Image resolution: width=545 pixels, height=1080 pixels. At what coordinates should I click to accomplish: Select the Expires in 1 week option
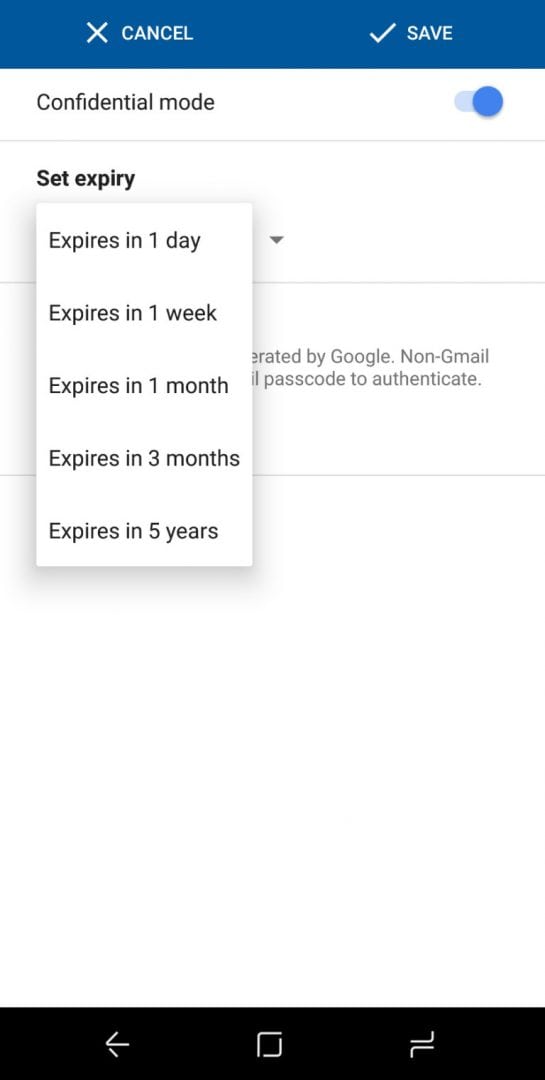[x=144, y=313]
